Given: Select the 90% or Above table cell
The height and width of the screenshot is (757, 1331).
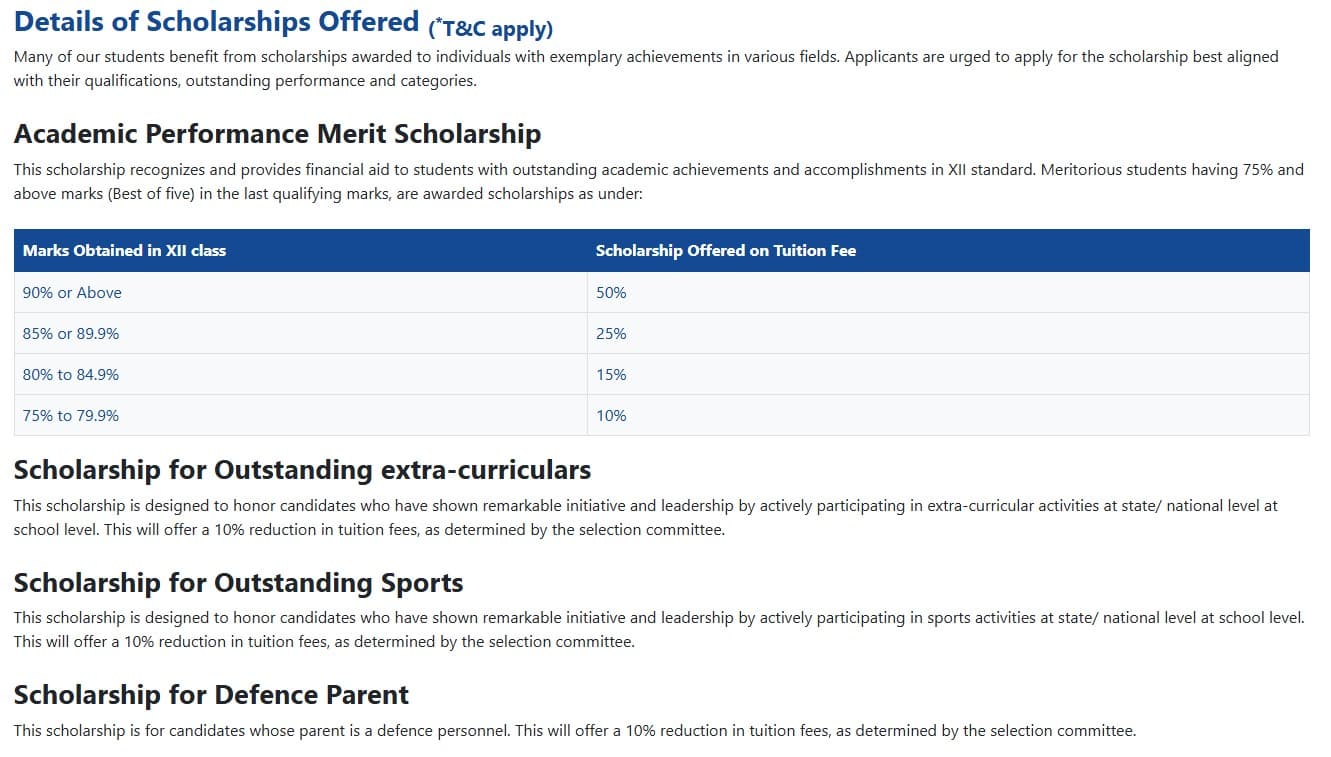Looking at the screenshot, I should (x=72, y=293).
